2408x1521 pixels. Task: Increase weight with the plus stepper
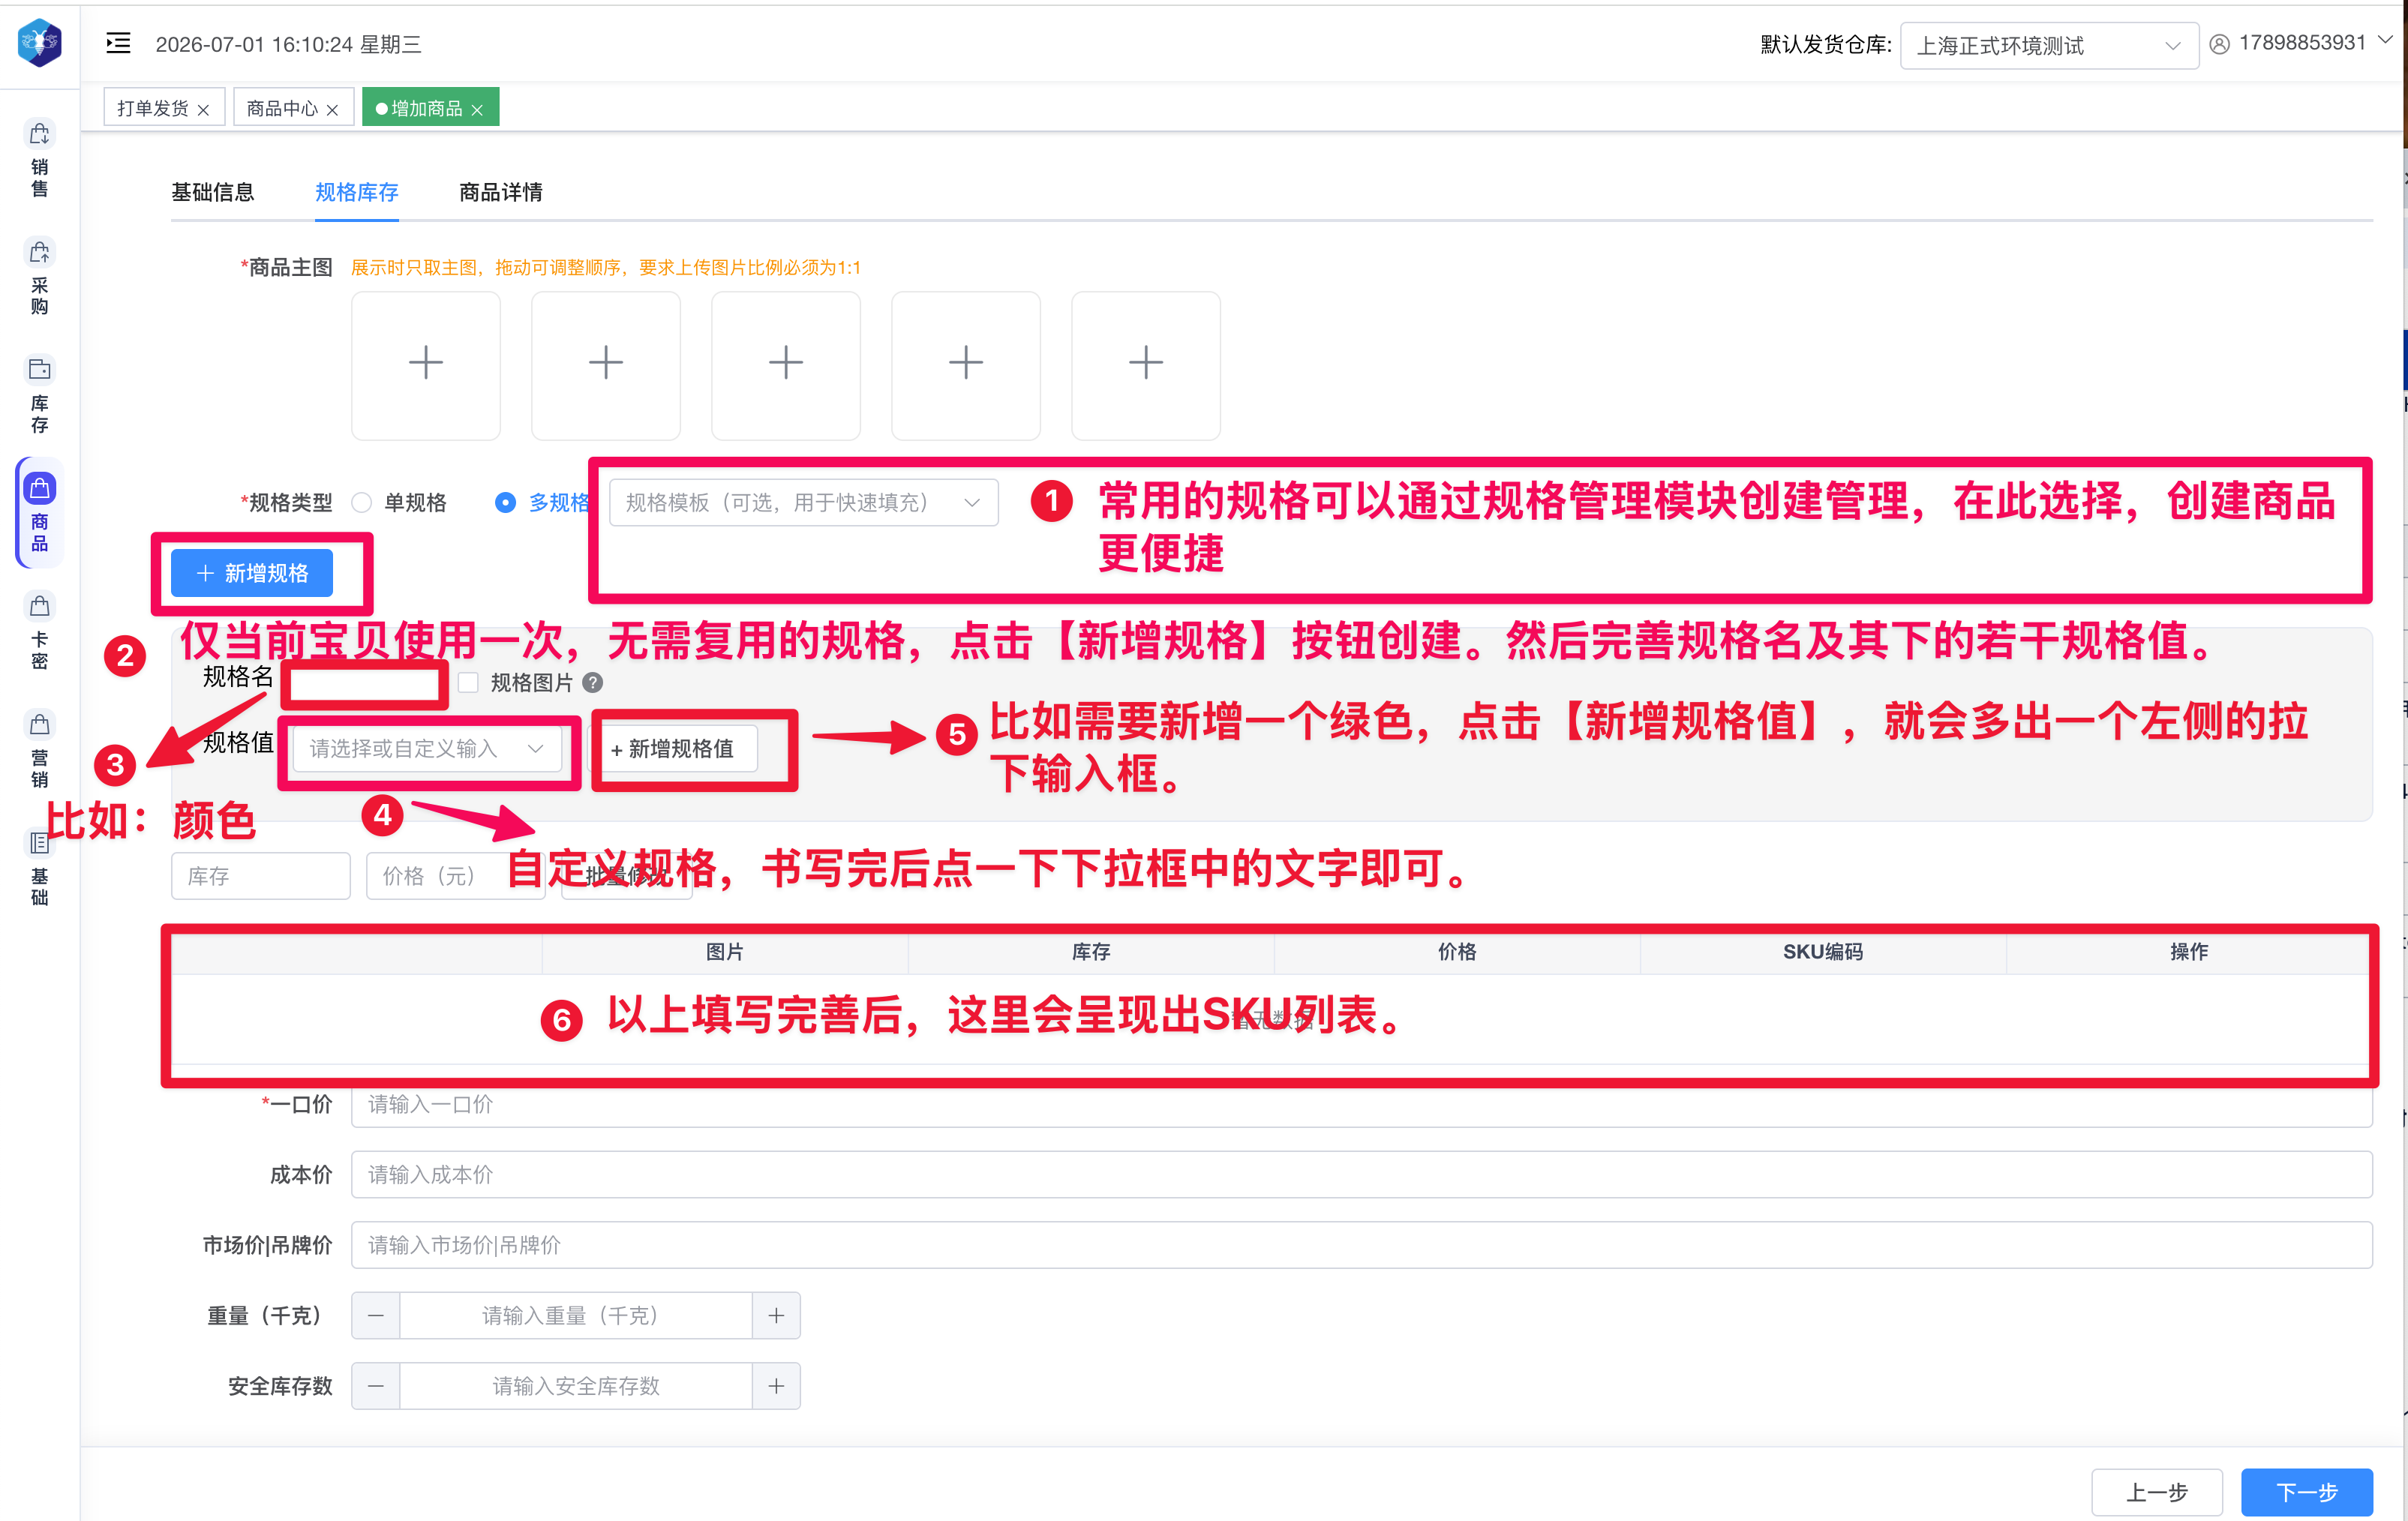pos(776,1315)
